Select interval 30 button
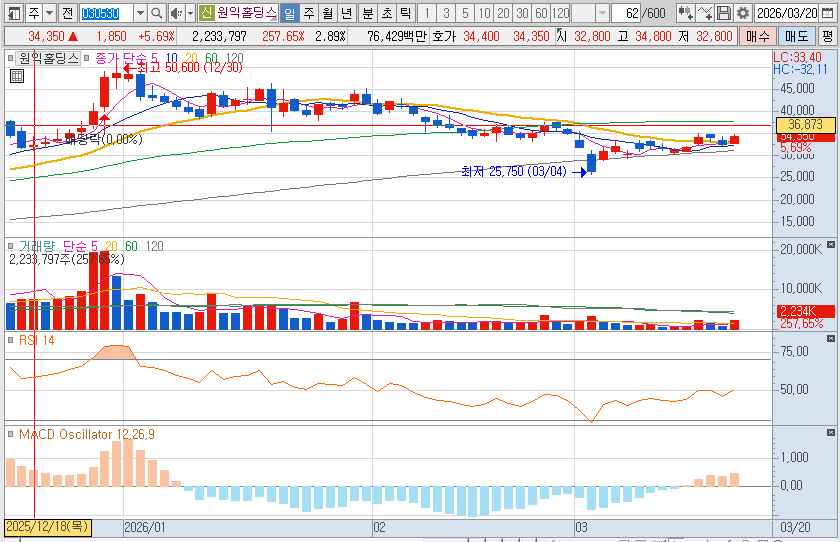This screenshot has height=542, width=840. [x=522, y=13]
